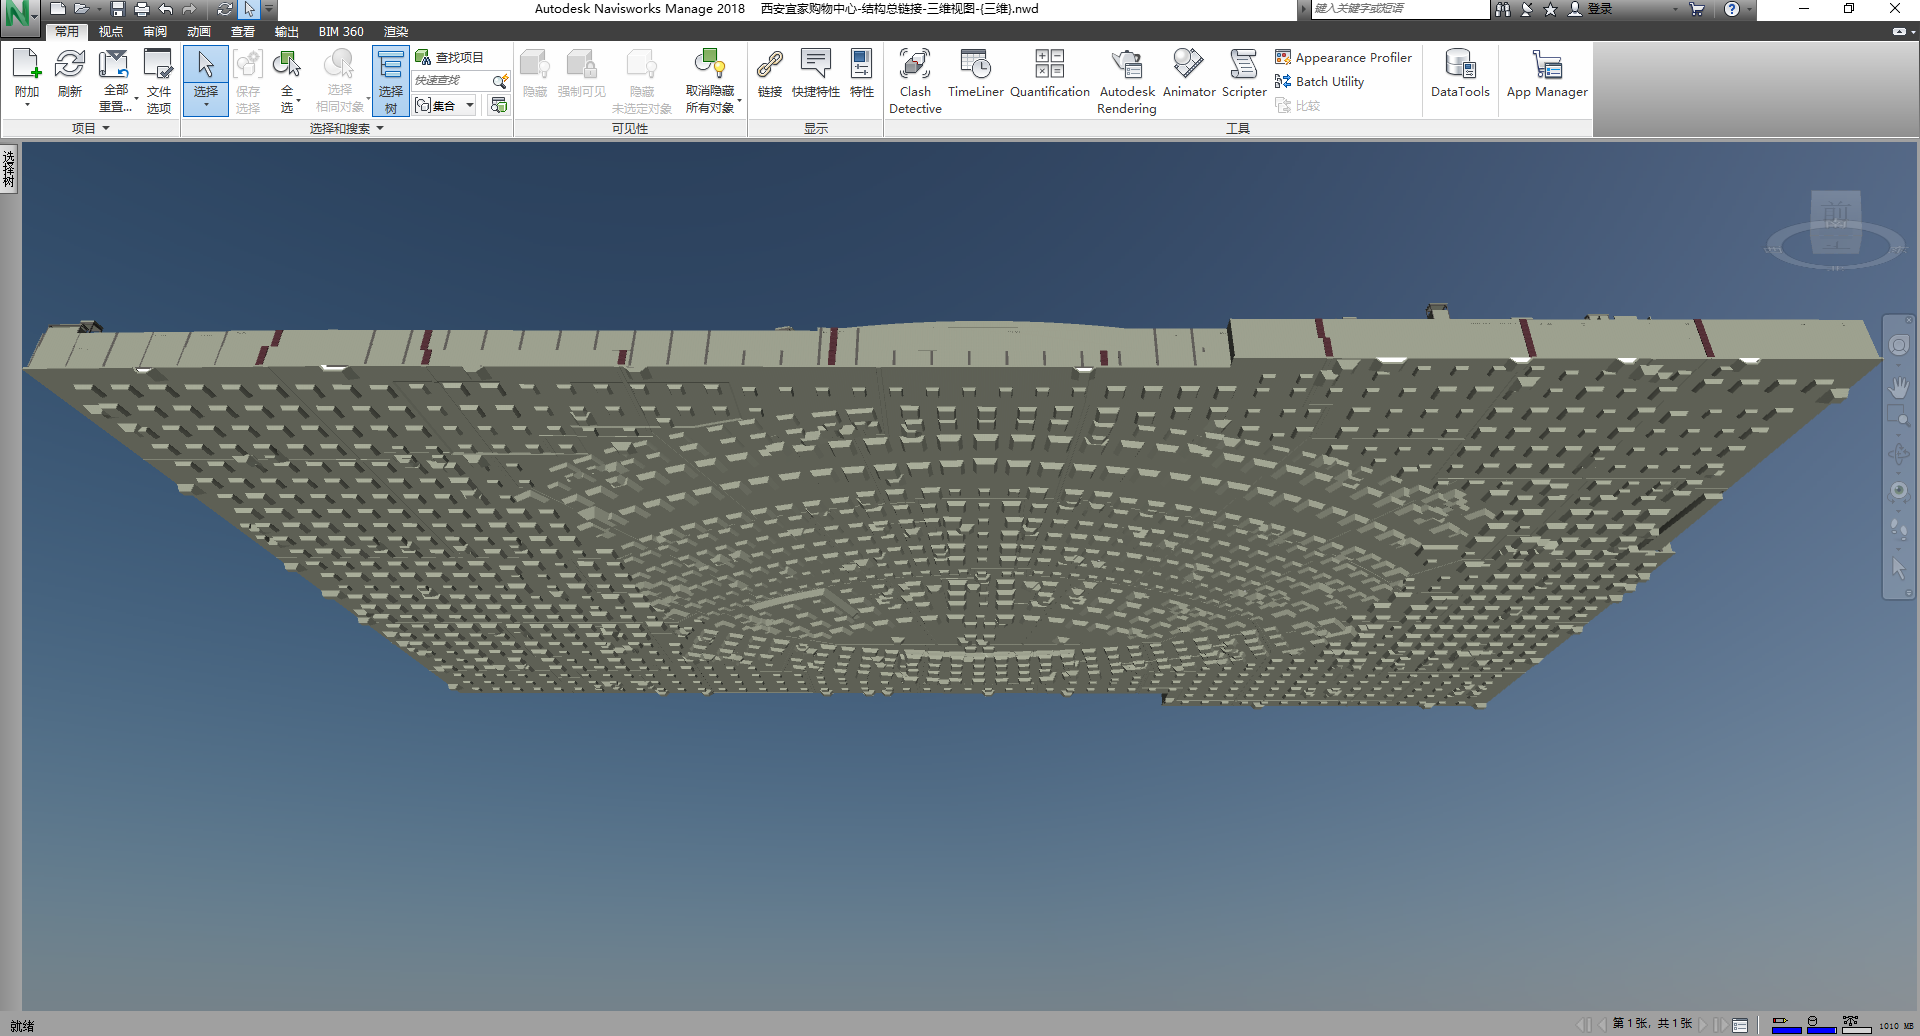Open the Quantification tool
The image size is (1920, 1036).
pos(1050,73)
